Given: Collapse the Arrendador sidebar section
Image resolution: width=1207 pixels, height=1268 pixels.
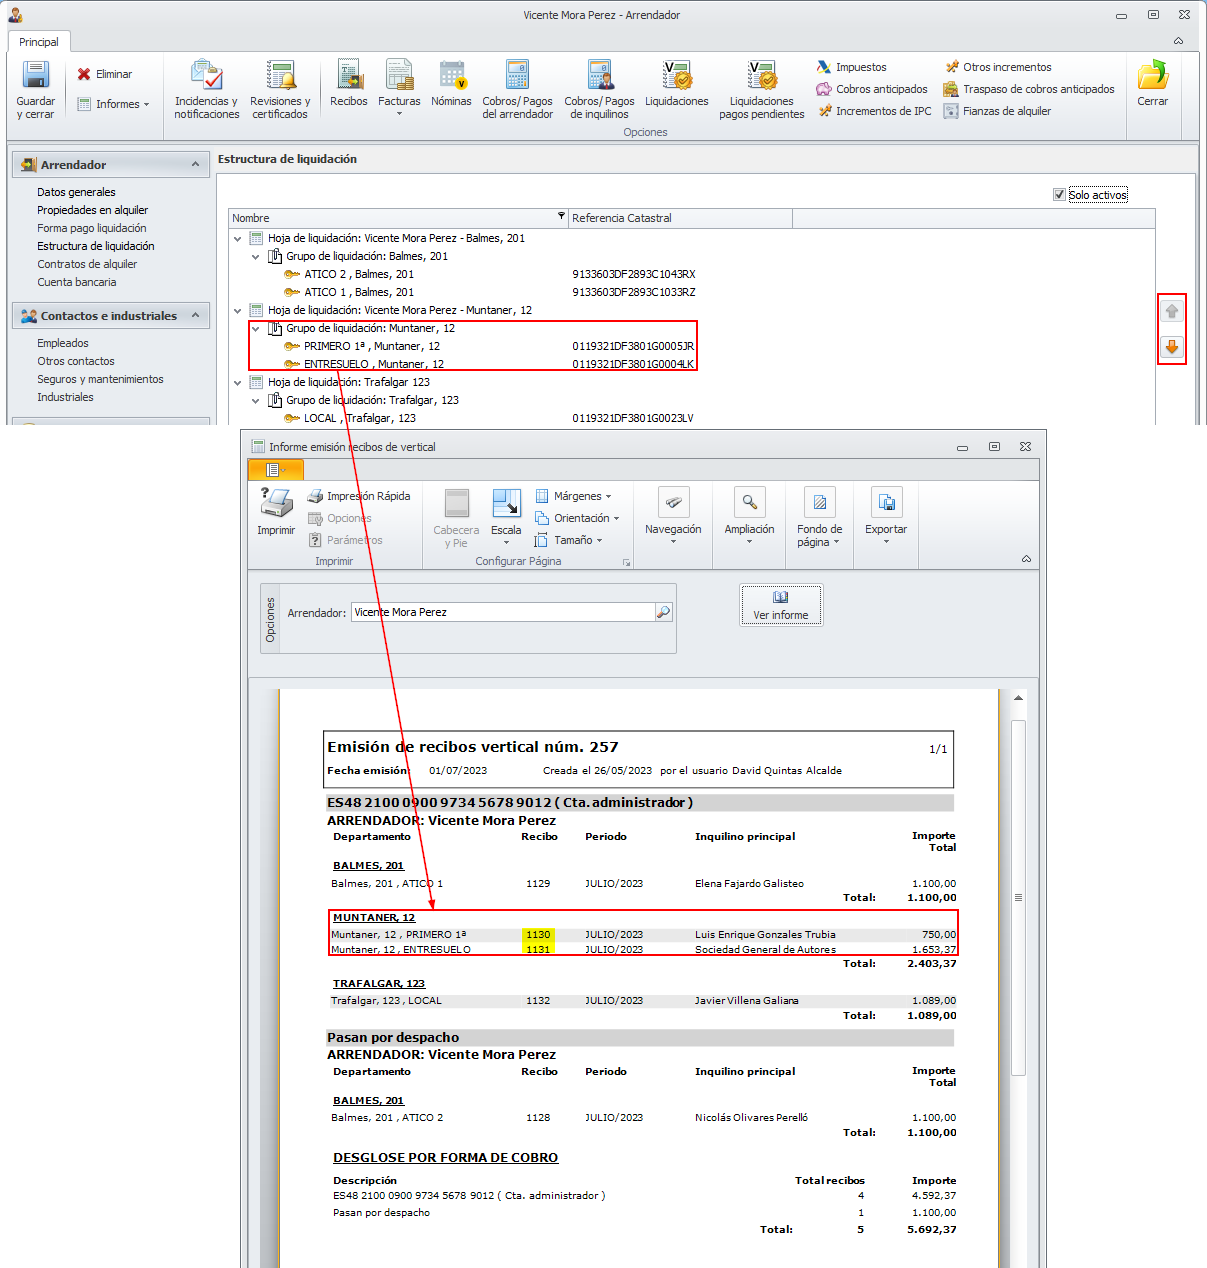Looking at the screenshot, I should pos(195,164).
